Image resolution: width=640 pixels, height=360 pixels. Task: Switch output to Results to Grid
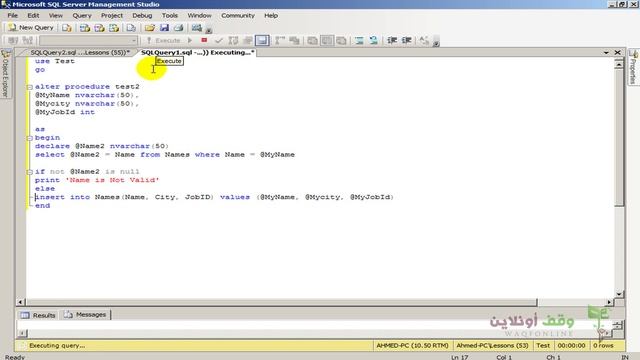327,40
